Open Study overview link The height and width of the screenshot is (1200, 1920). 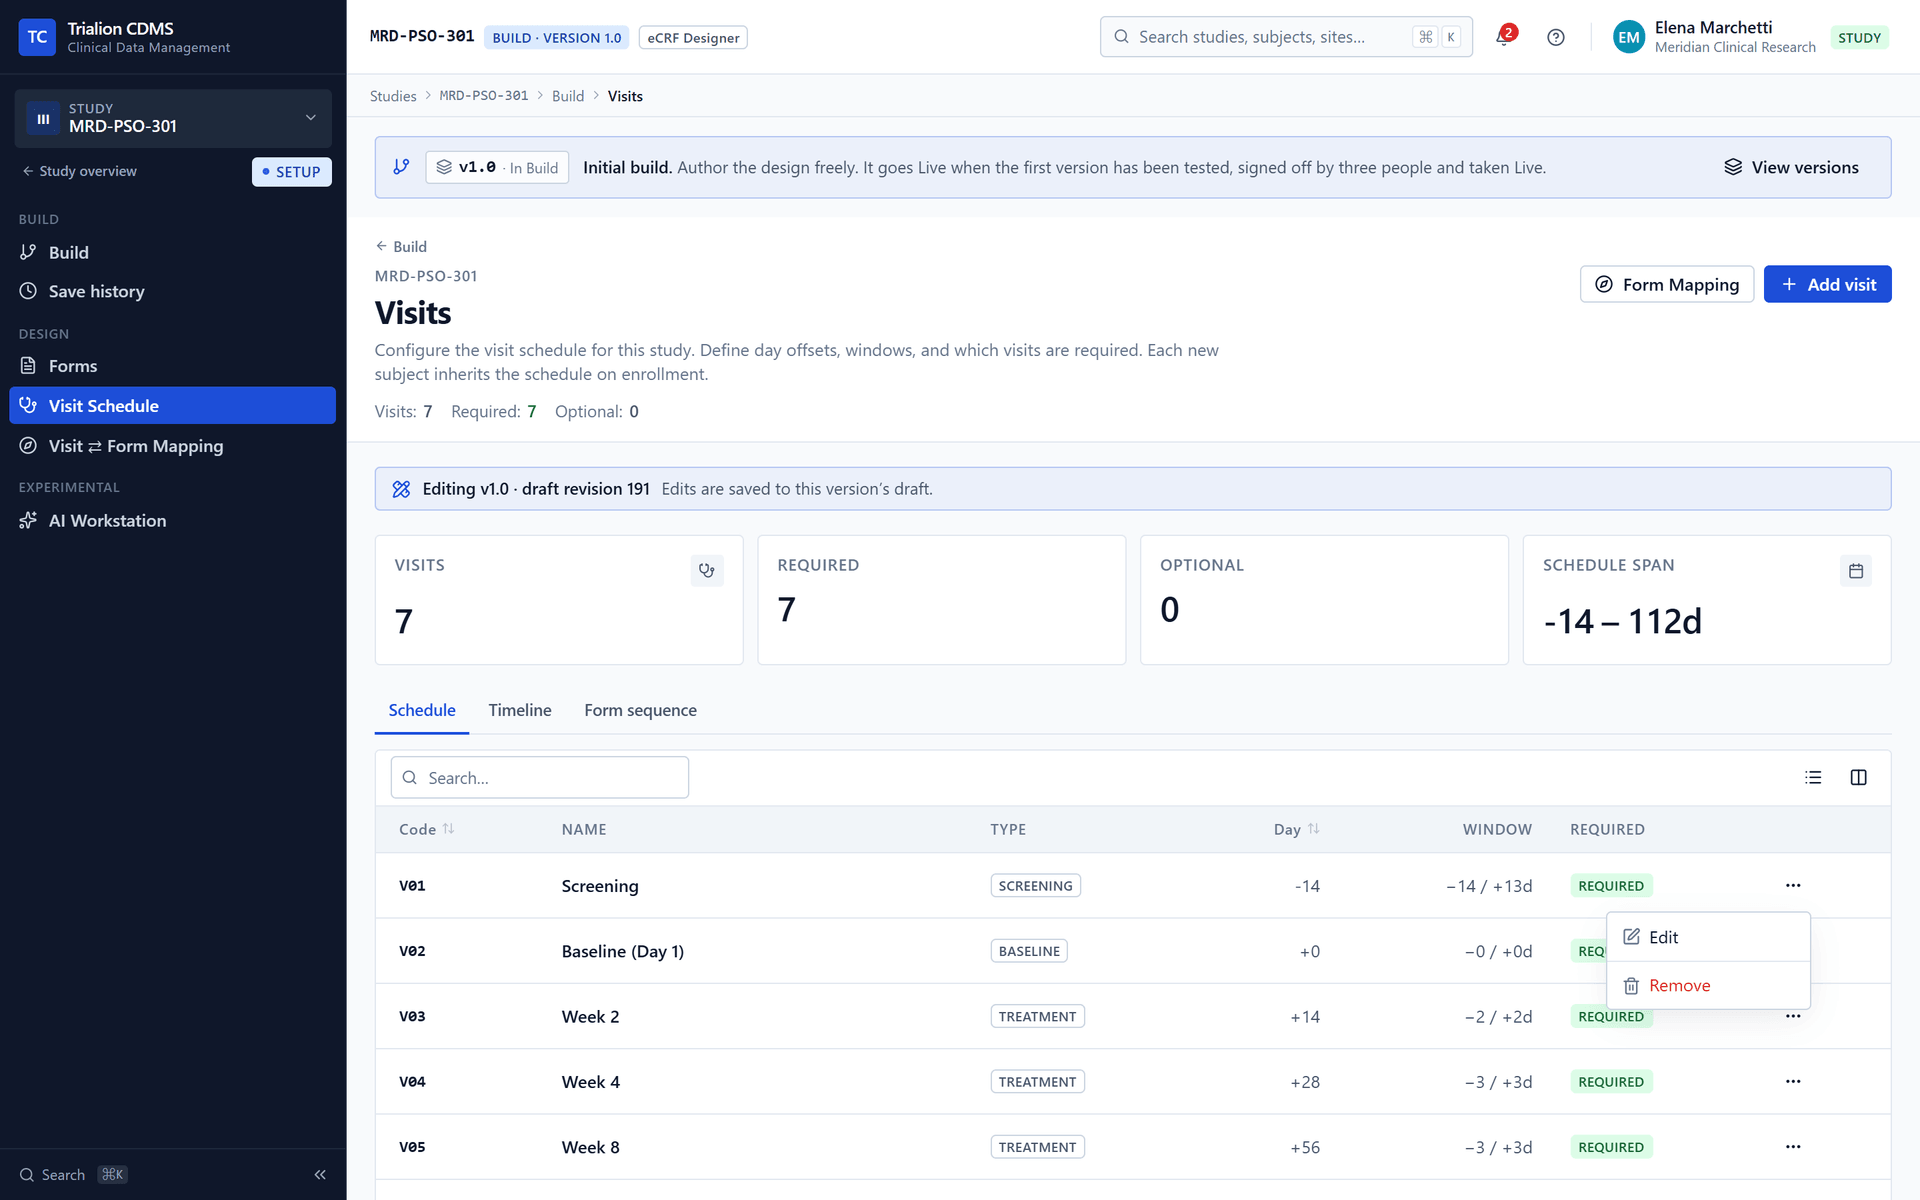click(x=80, y=171)
